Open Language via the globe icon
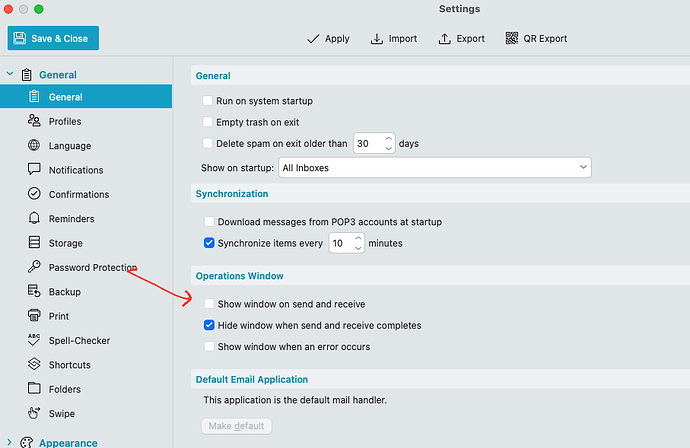The height and width of the screenshot is (448, 690). [34, 145]
